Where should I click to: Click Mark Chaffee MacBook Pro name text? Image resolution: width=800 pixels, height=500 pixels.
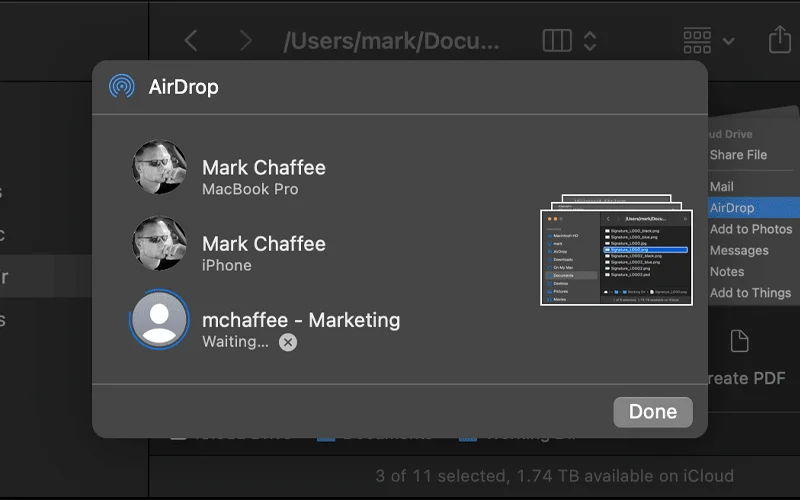[x=264, y=167]
